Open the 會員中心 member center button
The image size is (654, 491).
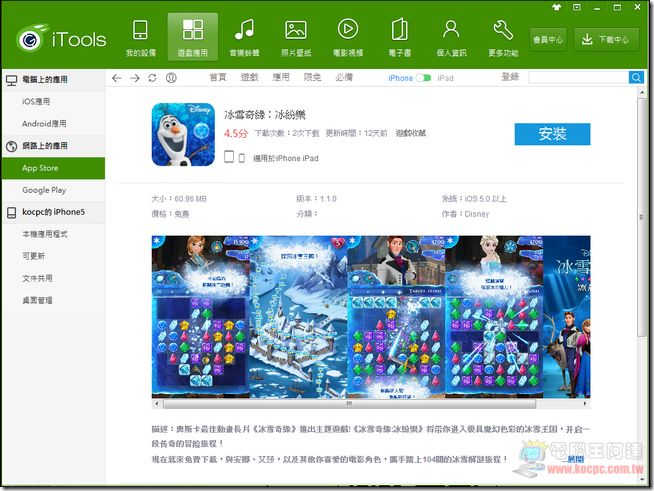click(x=548, y=40)
